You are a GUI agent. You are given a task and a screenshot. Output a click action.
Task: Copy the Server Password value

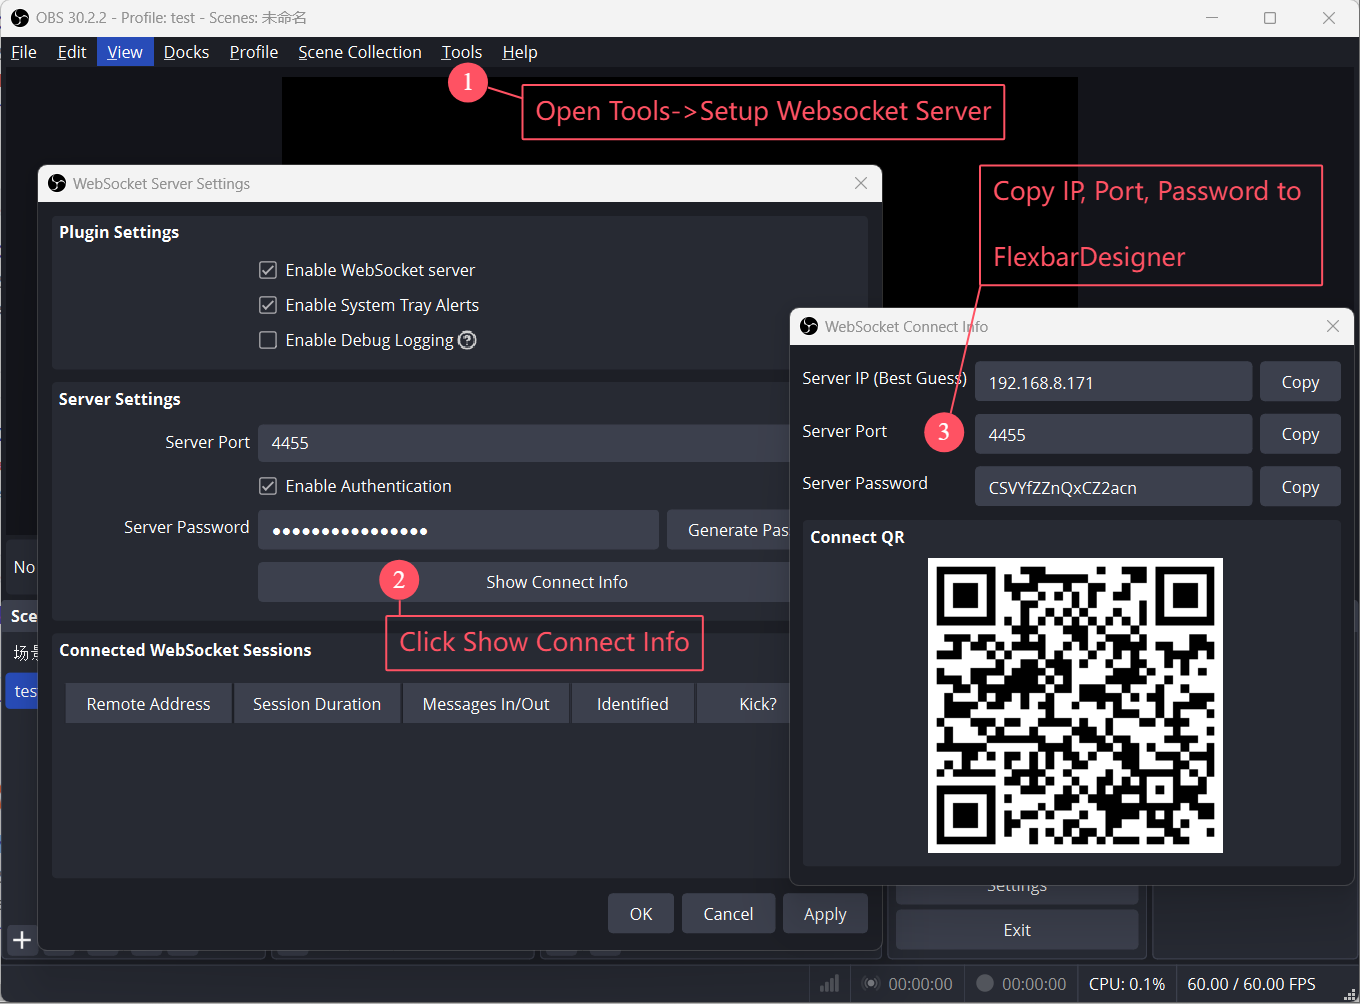coord(1300,487)
